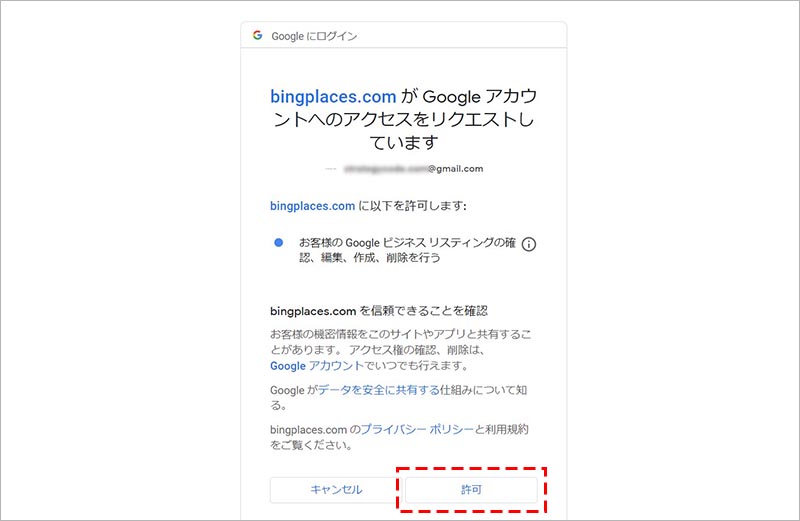Open bingplaces.com link above the permission list
The image size is (800, 521).
pos(312,206)
